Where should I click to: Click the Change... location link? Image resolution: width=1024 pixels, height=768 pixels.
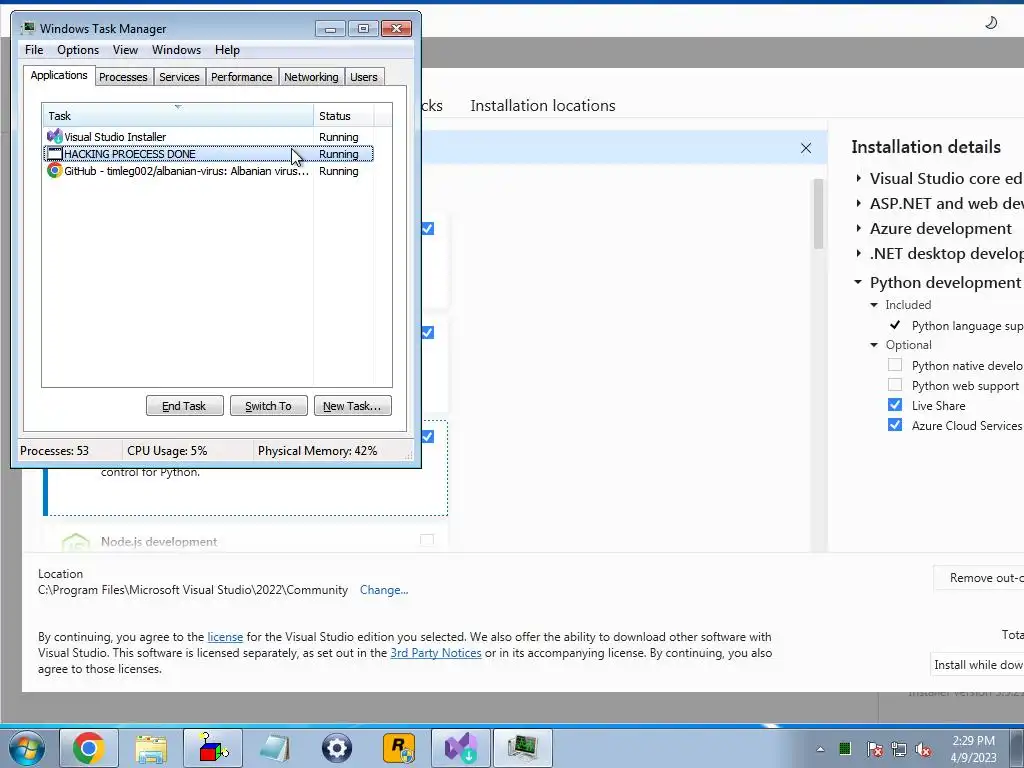pos(384,590)
